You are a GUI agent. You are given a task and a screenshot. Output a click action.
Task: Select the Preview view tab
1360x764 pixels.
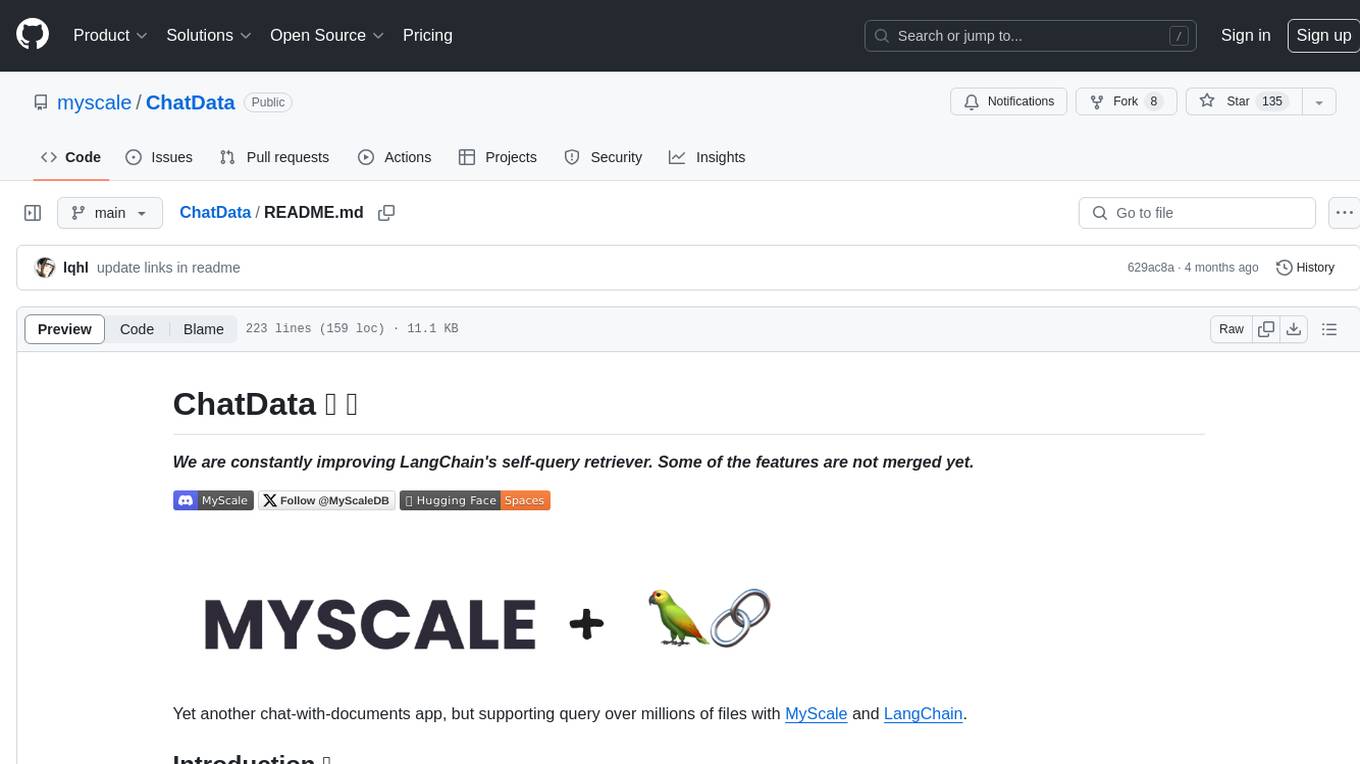(65, 329)
